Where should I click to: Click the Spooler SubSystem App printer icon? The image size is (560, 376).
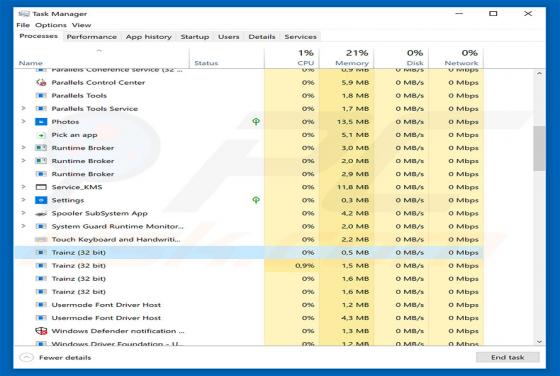pyautogui.click(x=41, y=214)
